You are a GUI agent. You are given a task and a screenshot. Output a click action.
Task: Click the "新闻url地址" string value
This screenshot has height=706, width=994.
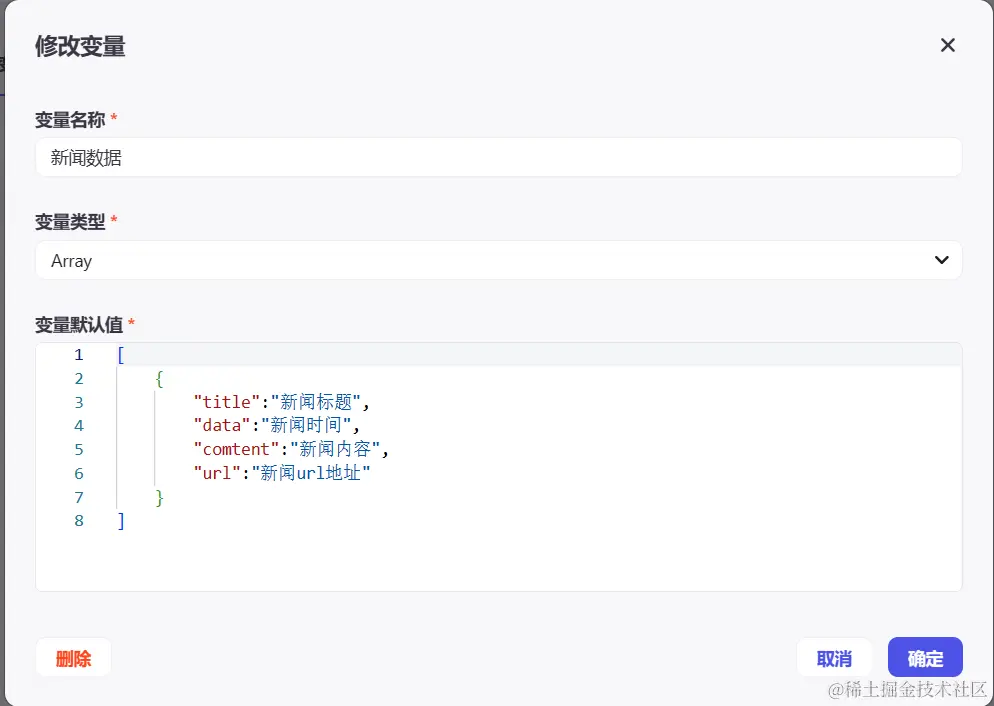tap(311, 473)
